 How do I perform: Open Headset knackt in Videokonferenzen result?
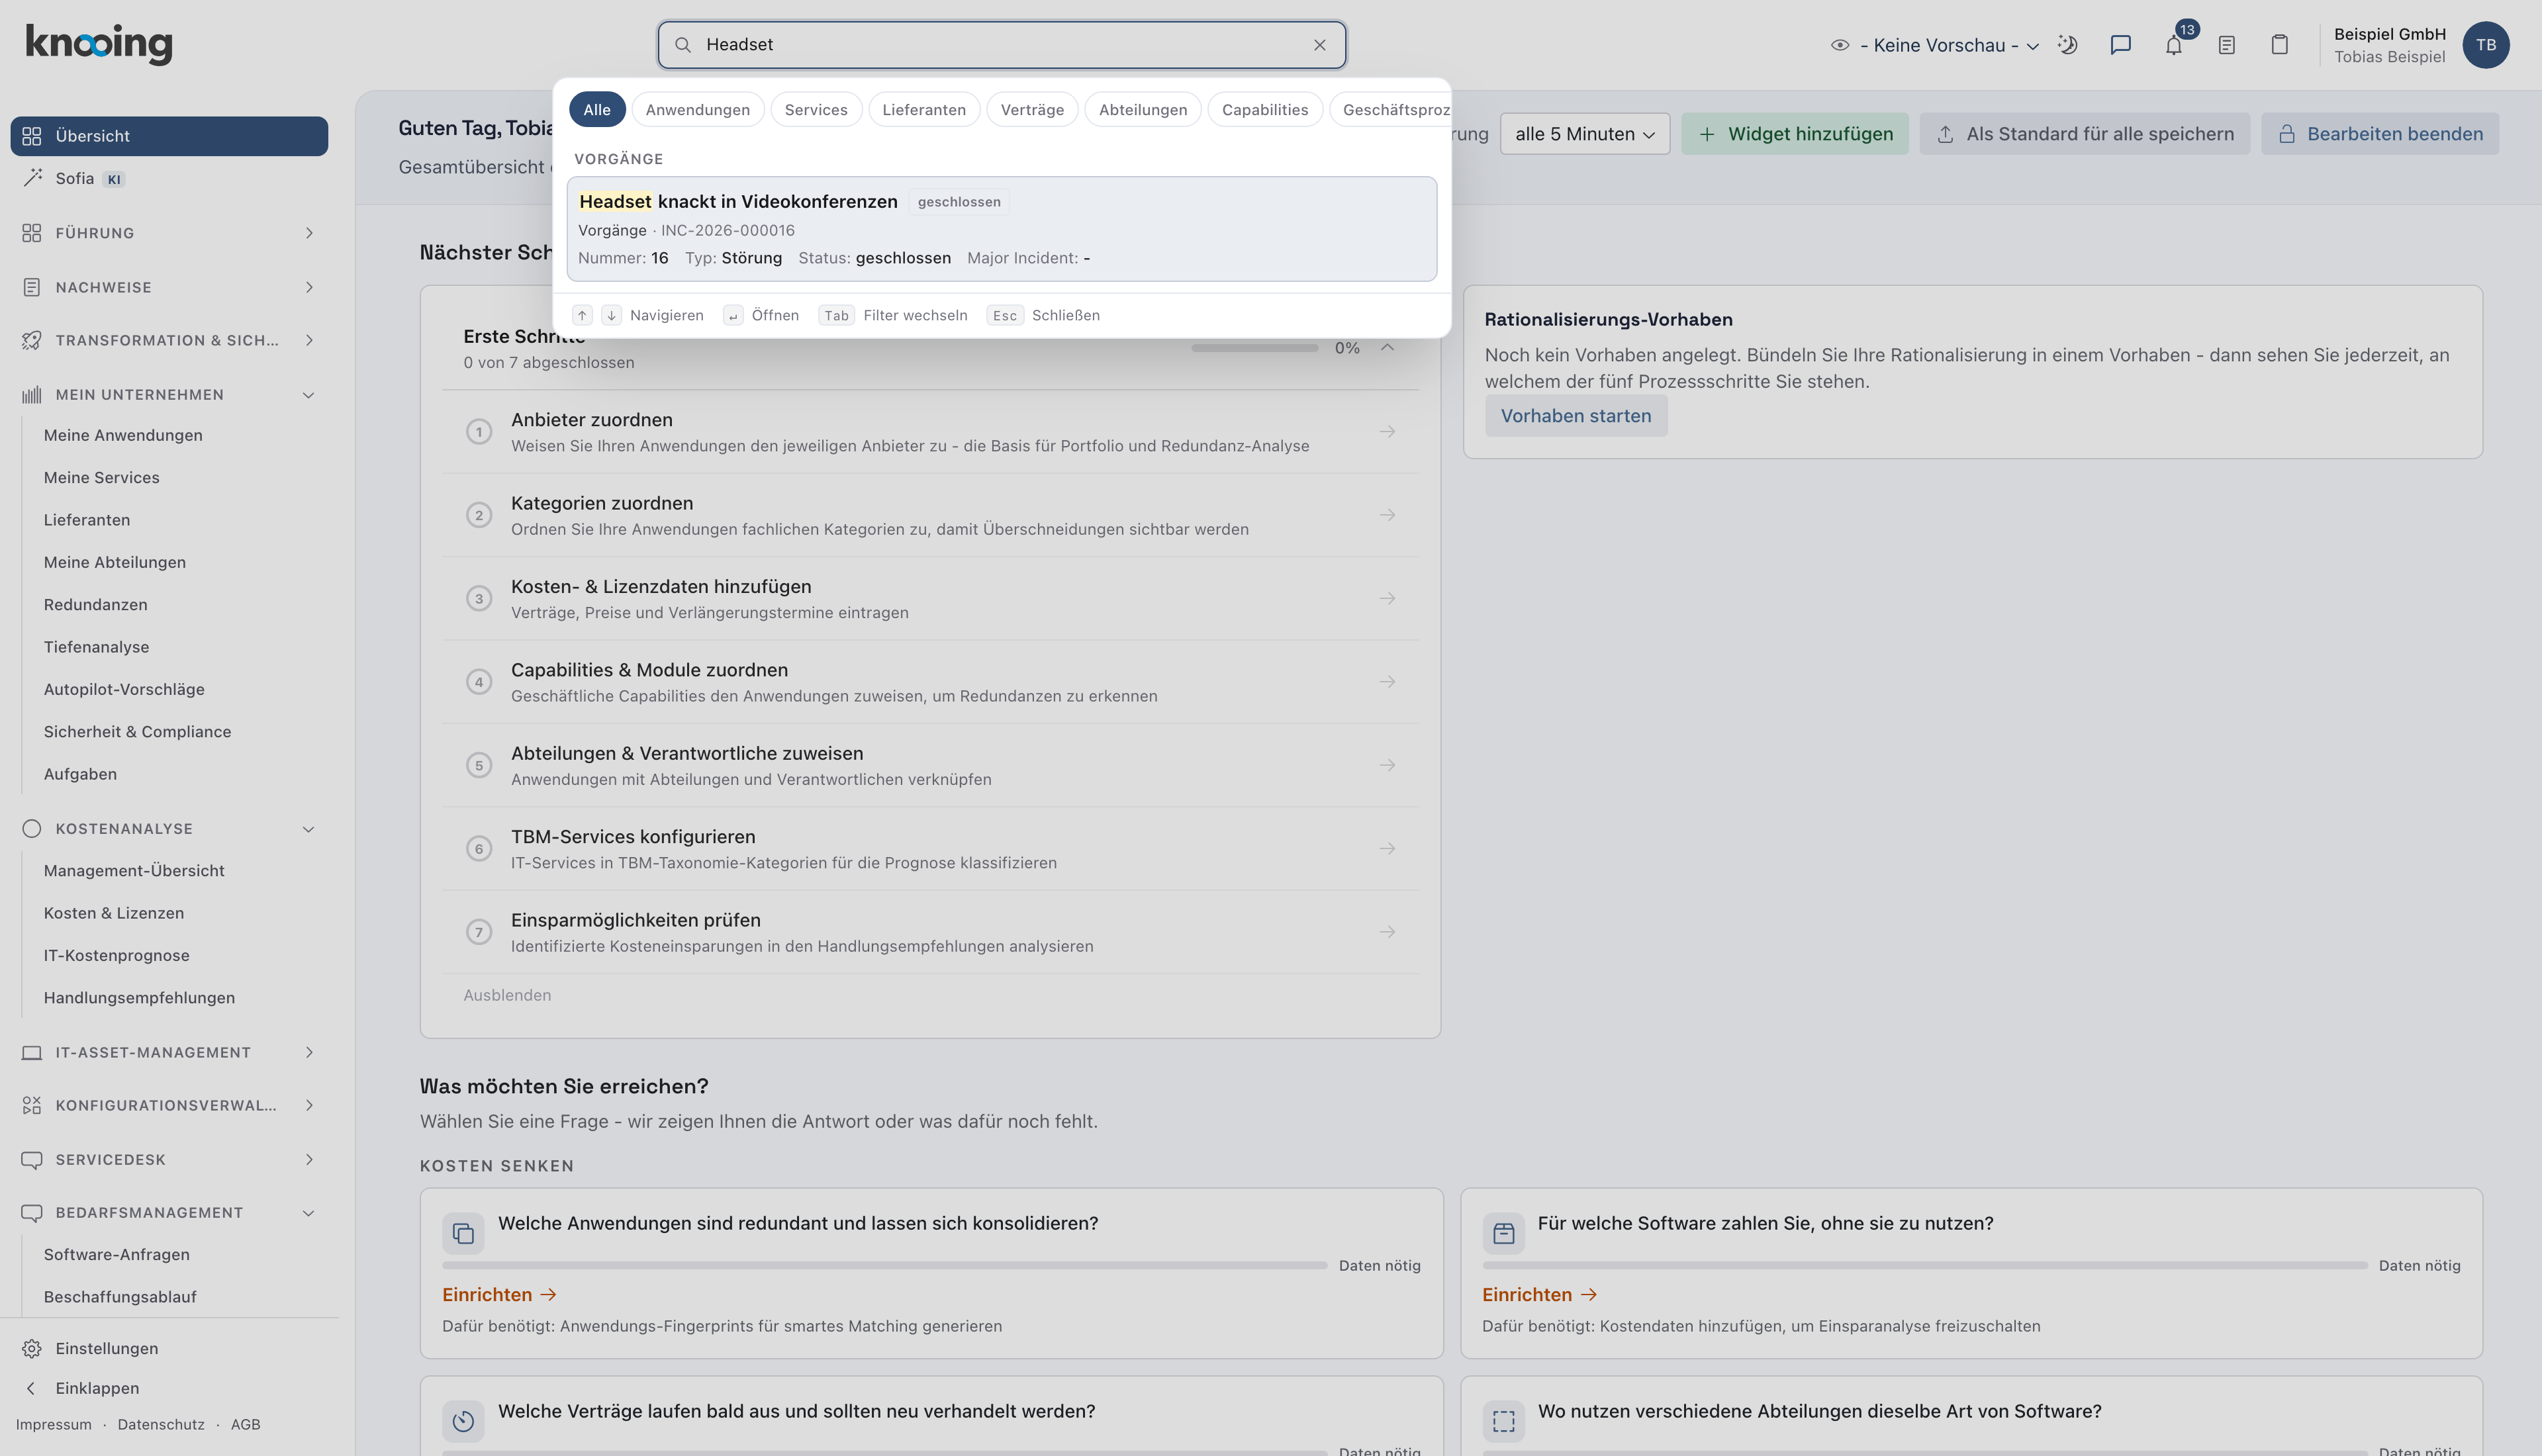coord(1001,229)
